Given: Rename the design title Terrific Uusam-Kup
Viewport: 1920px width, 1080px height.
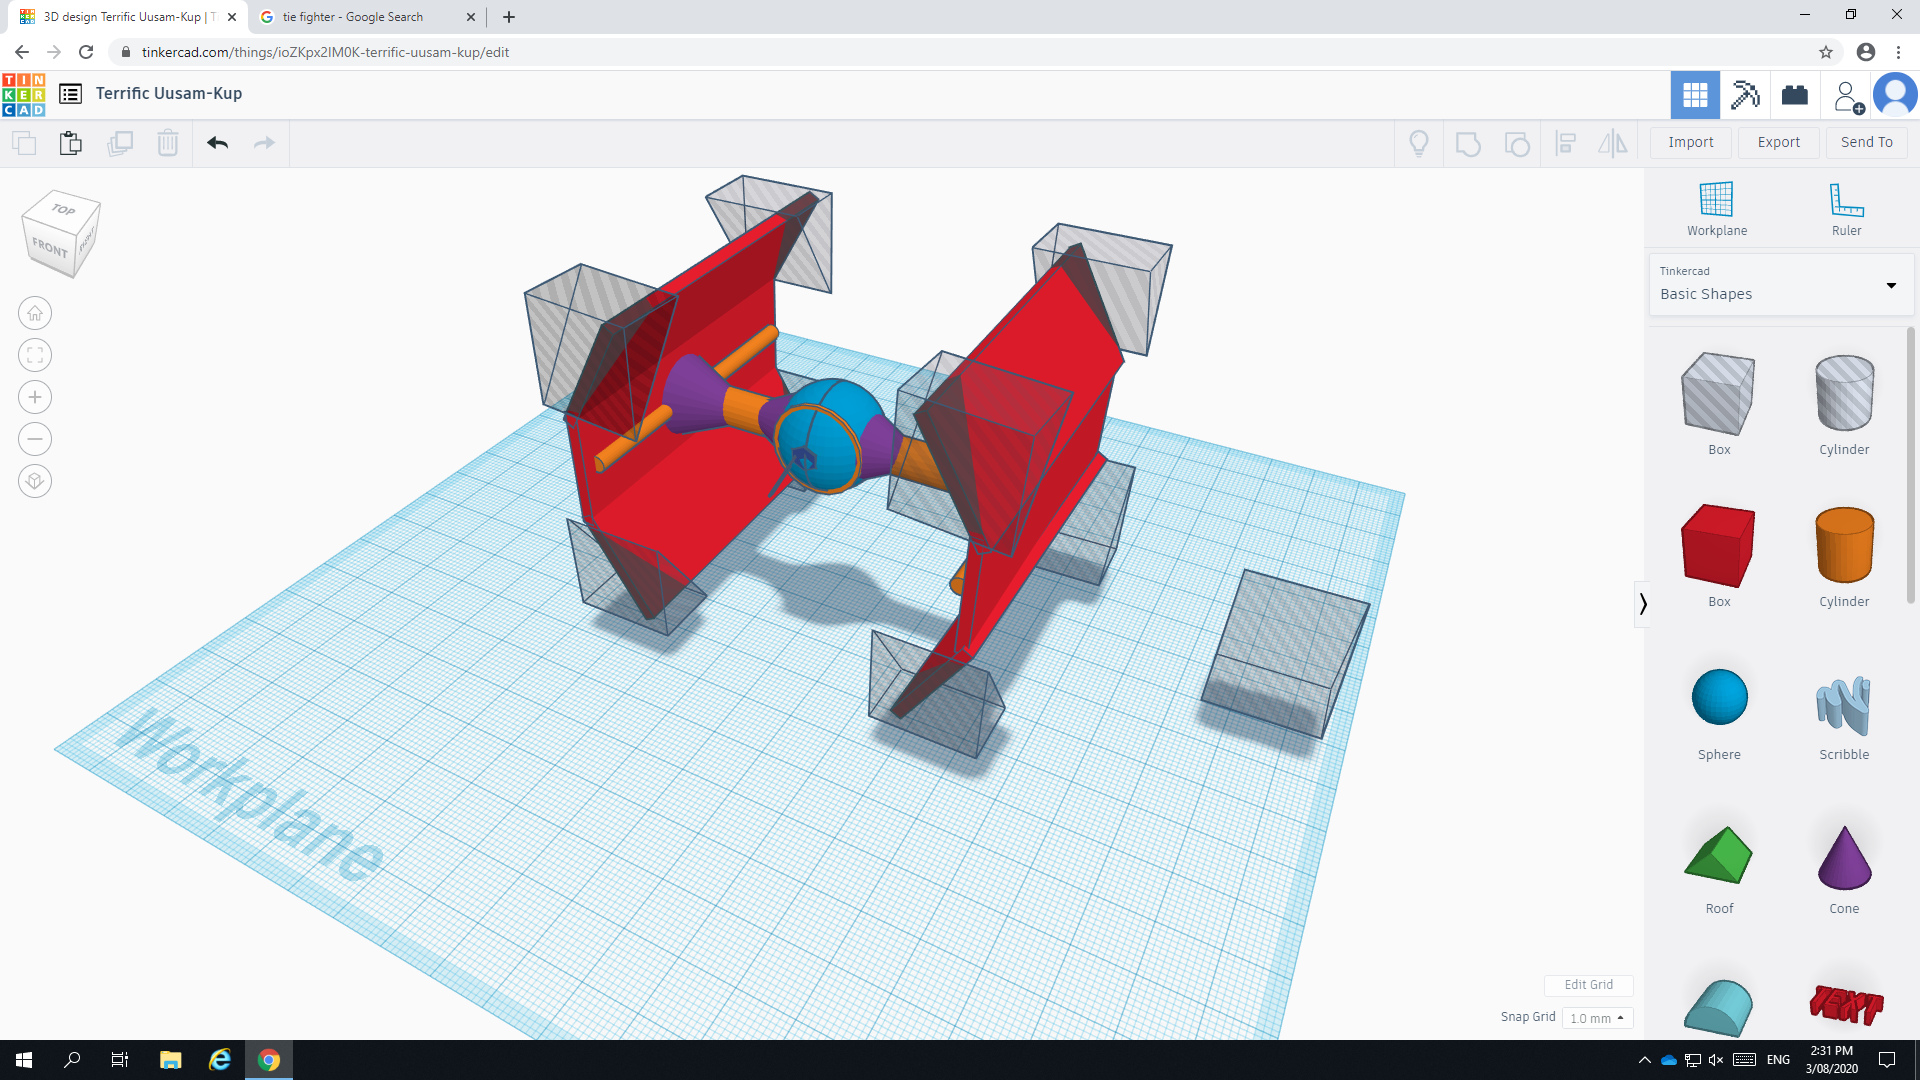Looking at the screenshot, I should [169, 94].
